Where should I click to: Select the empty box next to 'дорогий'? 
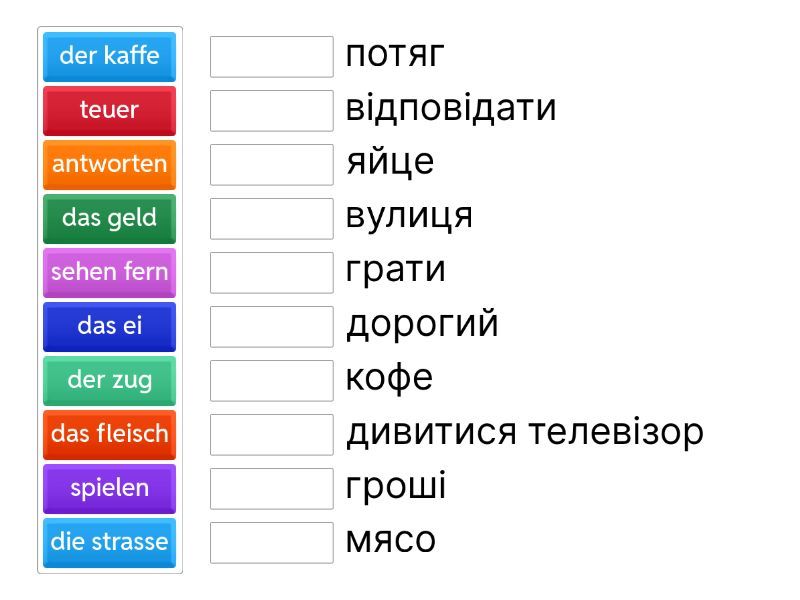(x=271, y=326)
